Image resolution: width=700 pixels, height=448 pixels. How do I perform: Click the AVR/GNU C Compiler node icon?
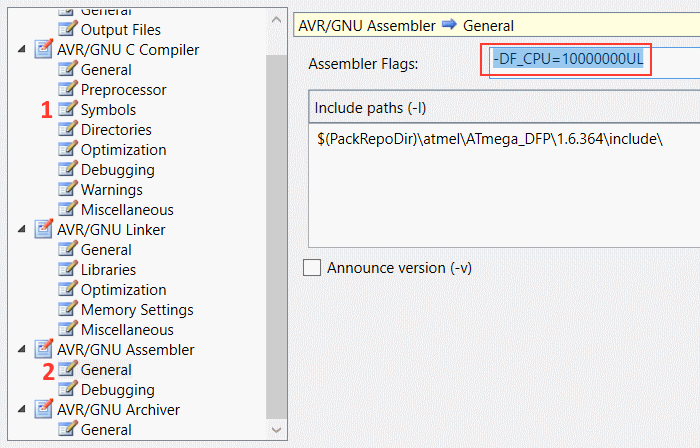(x=44, y=50)
